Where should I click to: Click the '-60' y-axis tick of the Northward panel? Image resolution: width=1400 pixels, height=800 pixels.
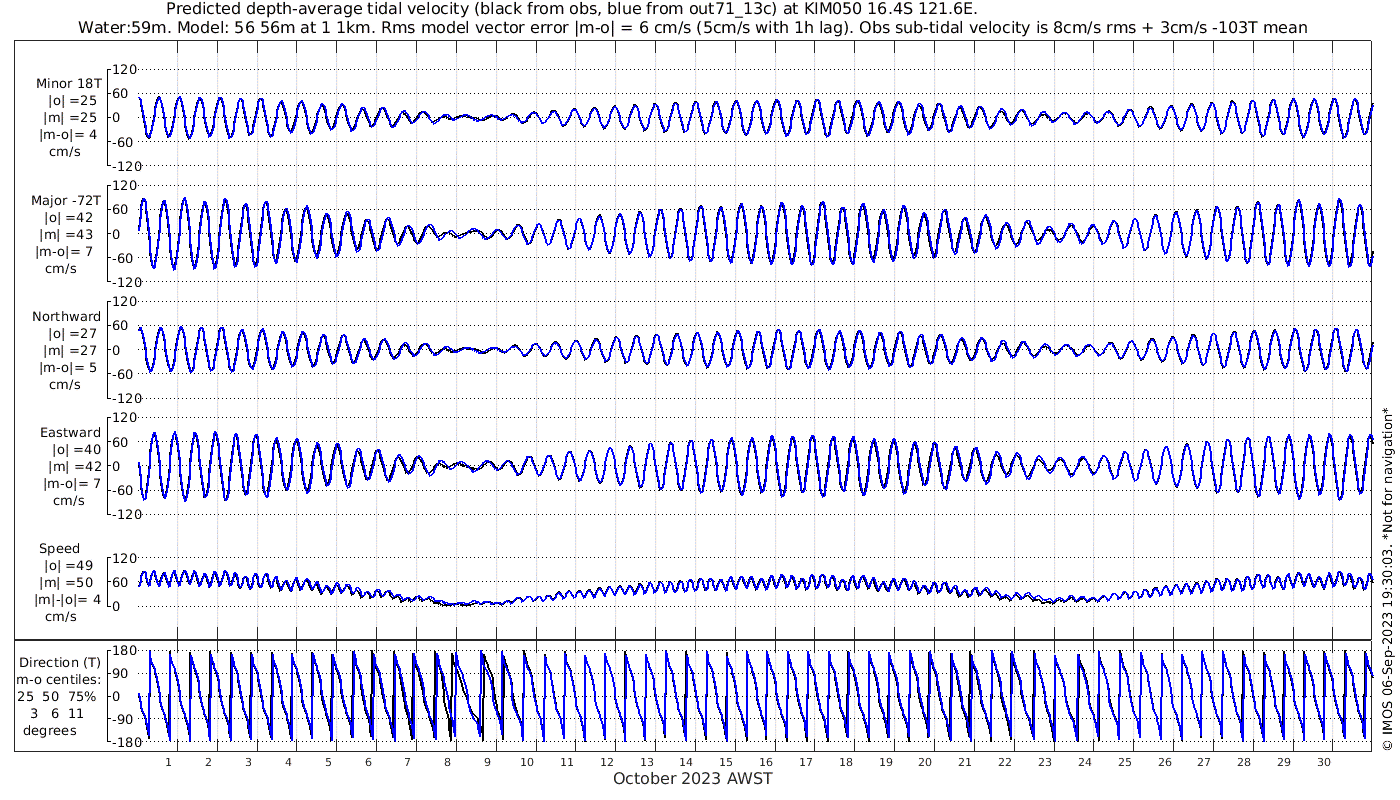pyautogui.click(x=125, y=374)
